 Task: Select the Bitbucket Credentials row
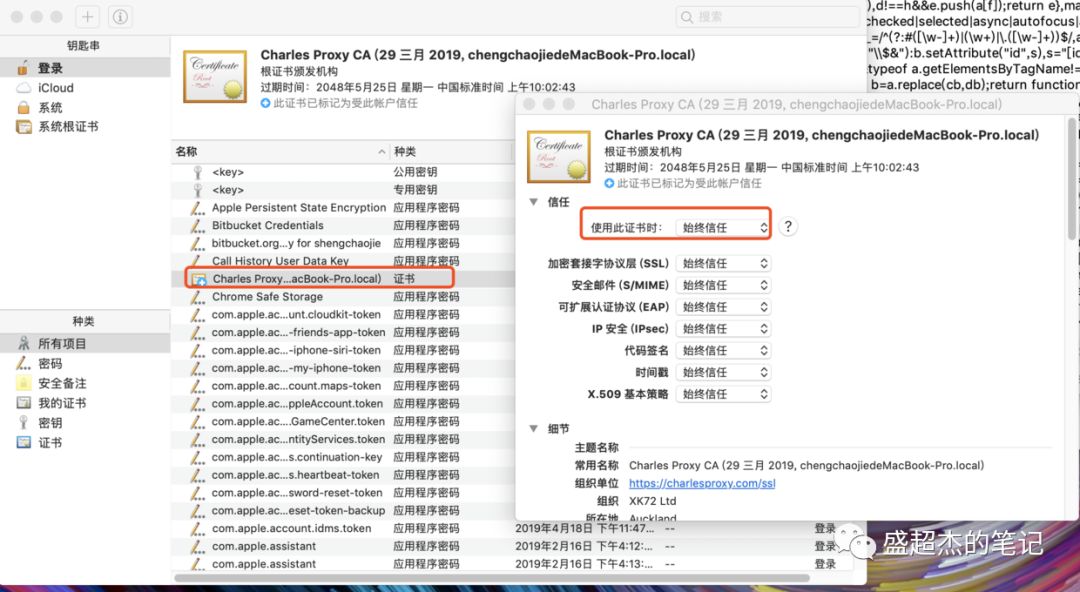pyautogui.click(x=343, y=225)
